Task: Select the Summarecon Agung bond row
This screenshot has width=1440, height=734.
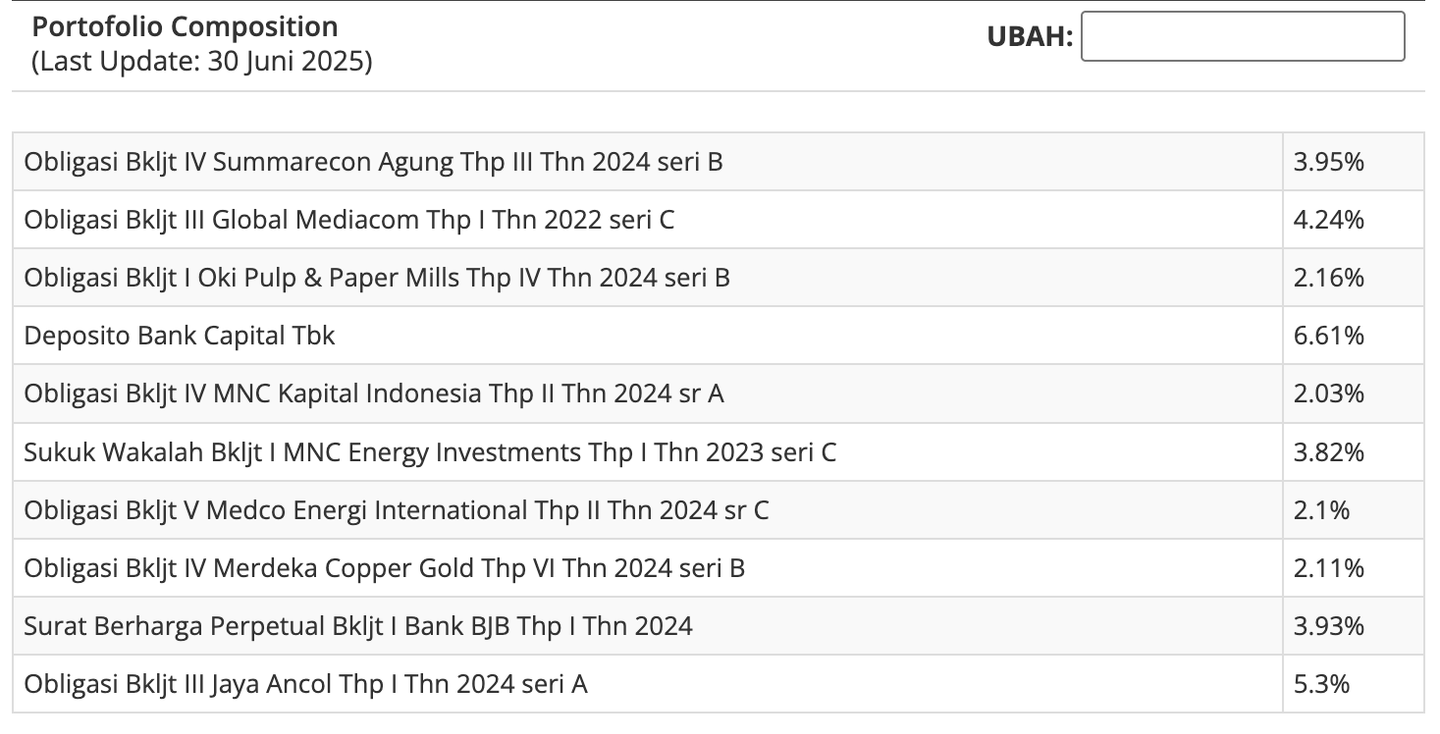Action: tap(373, 162)
